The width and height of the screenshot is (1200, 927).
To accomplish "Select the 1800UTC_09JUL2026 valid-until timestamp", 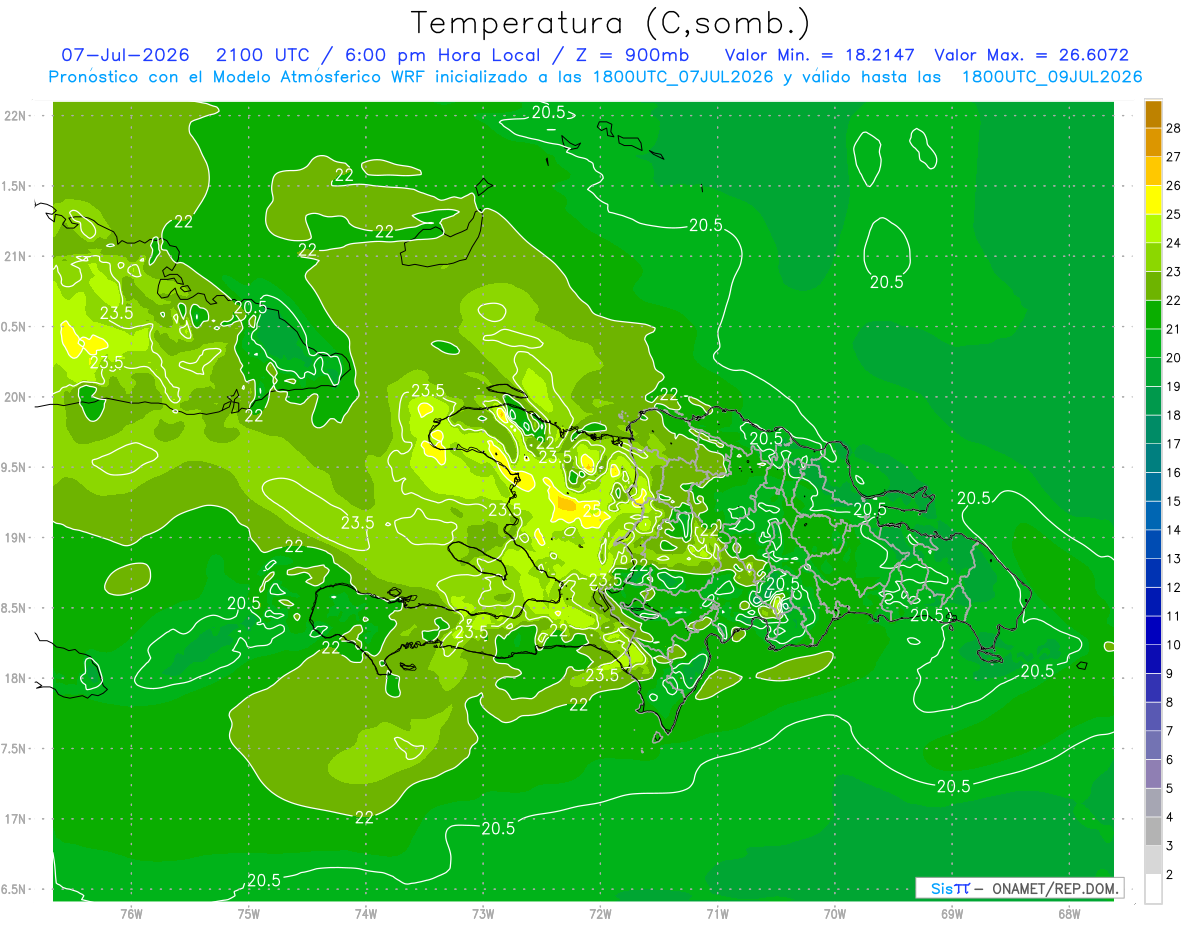I will 1051,77.
